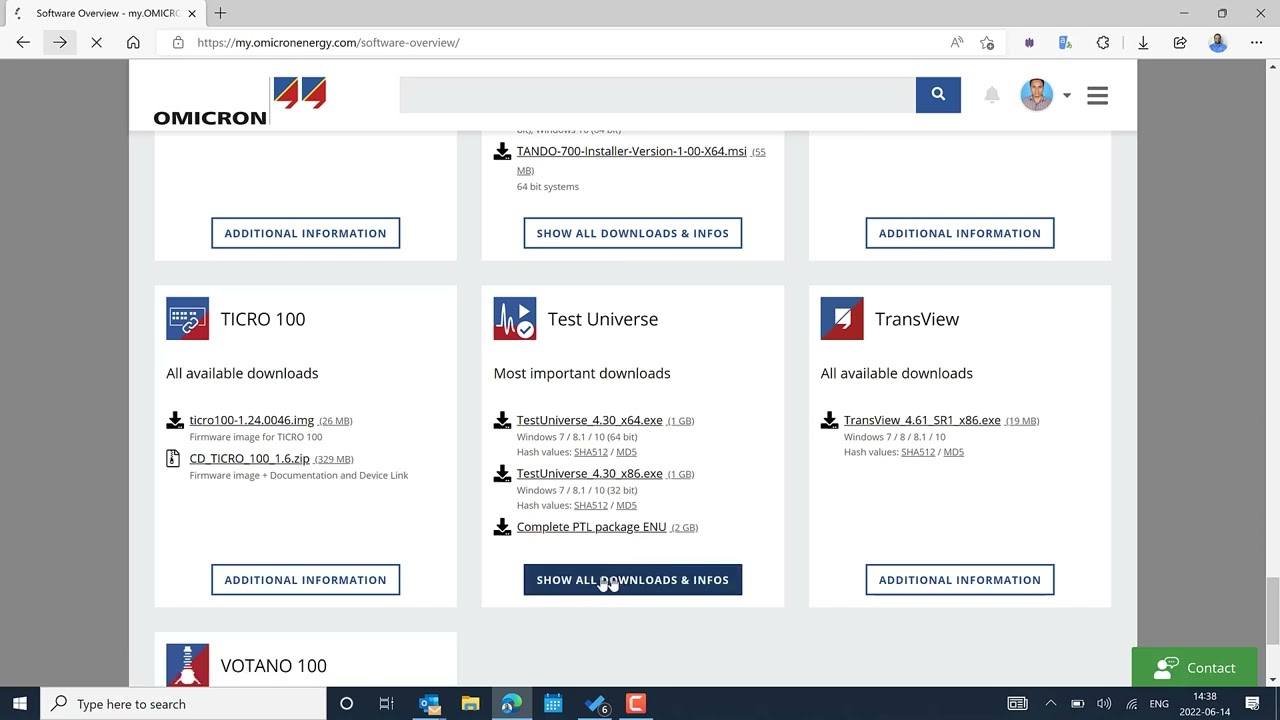Click download icon beside TestUniverse_4.30_x64.exe
The height and width of the screenshot is (720, 1280).
(x=502, y=420)
